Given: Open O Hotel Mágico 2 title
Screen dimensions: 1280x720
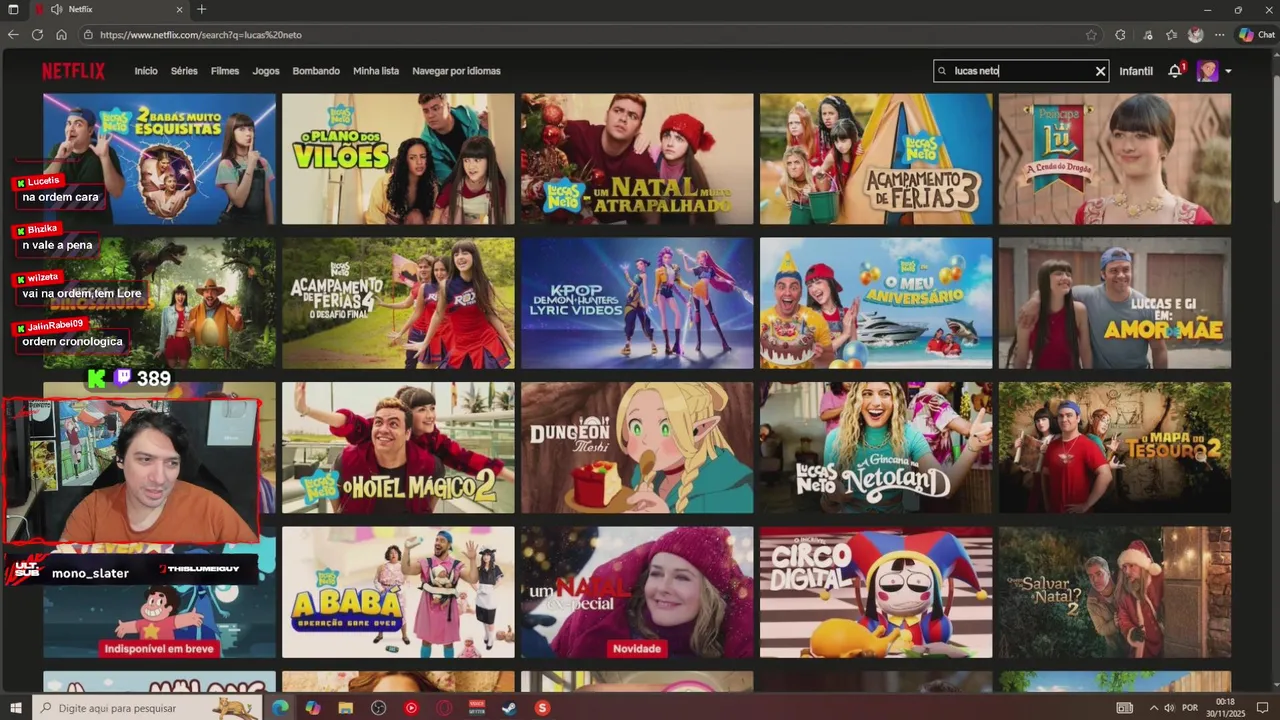Looking at the screenshot, I should tap(398, 448).
